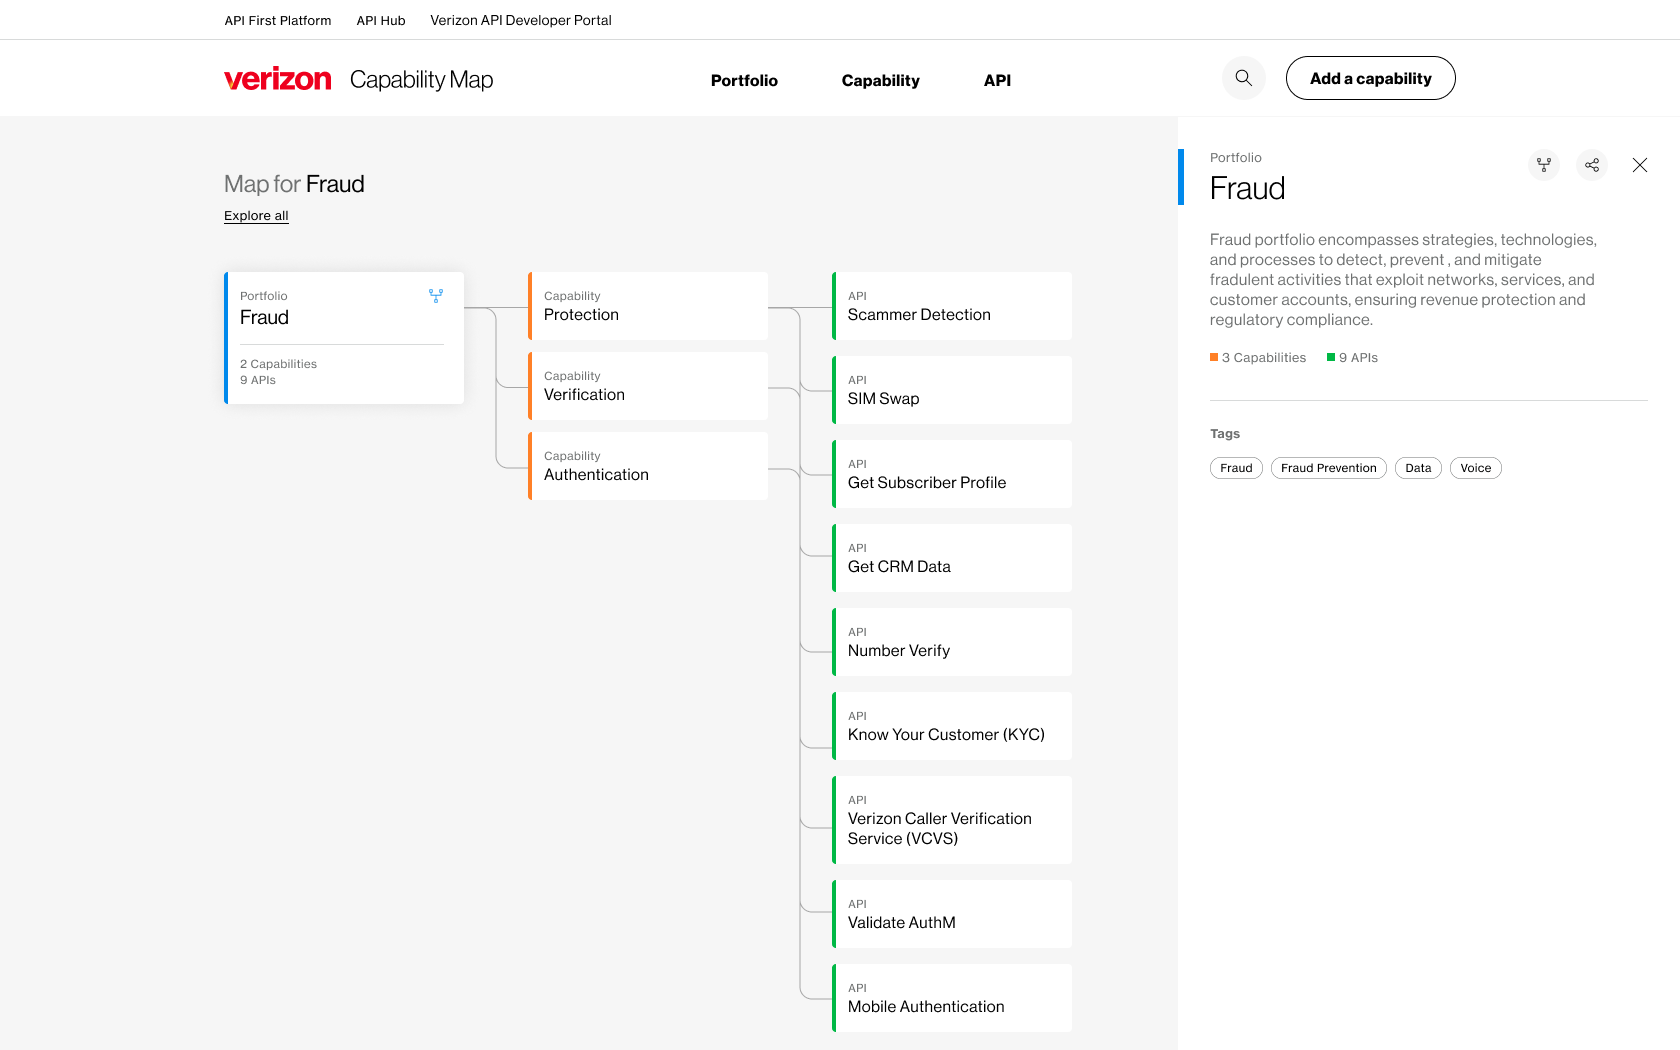1680x1050 pixels.
Task: Open the Mobile Authentication API card
Action: coord(952,998)
